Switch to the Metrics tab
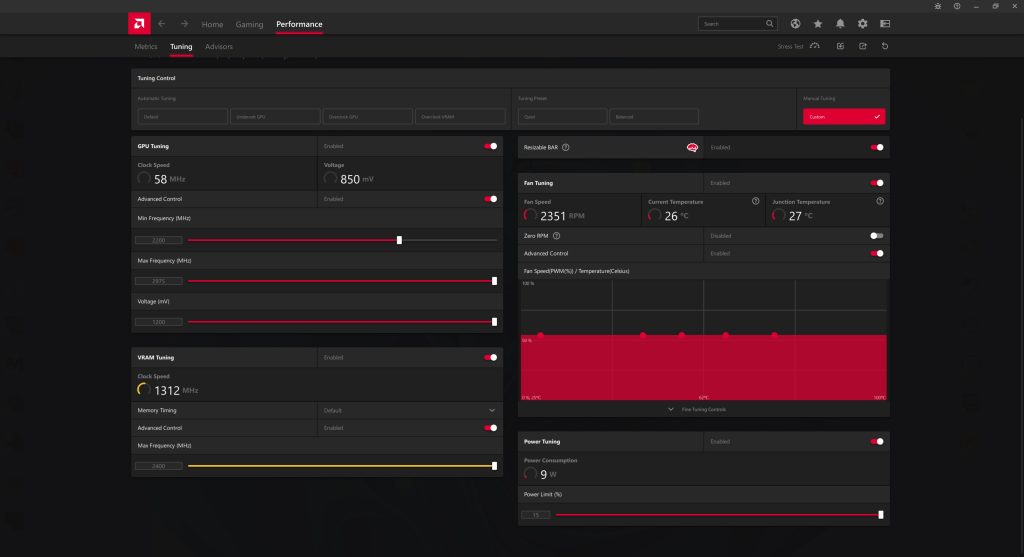Viewport: 1024px width, 557px height. [146, 47]
